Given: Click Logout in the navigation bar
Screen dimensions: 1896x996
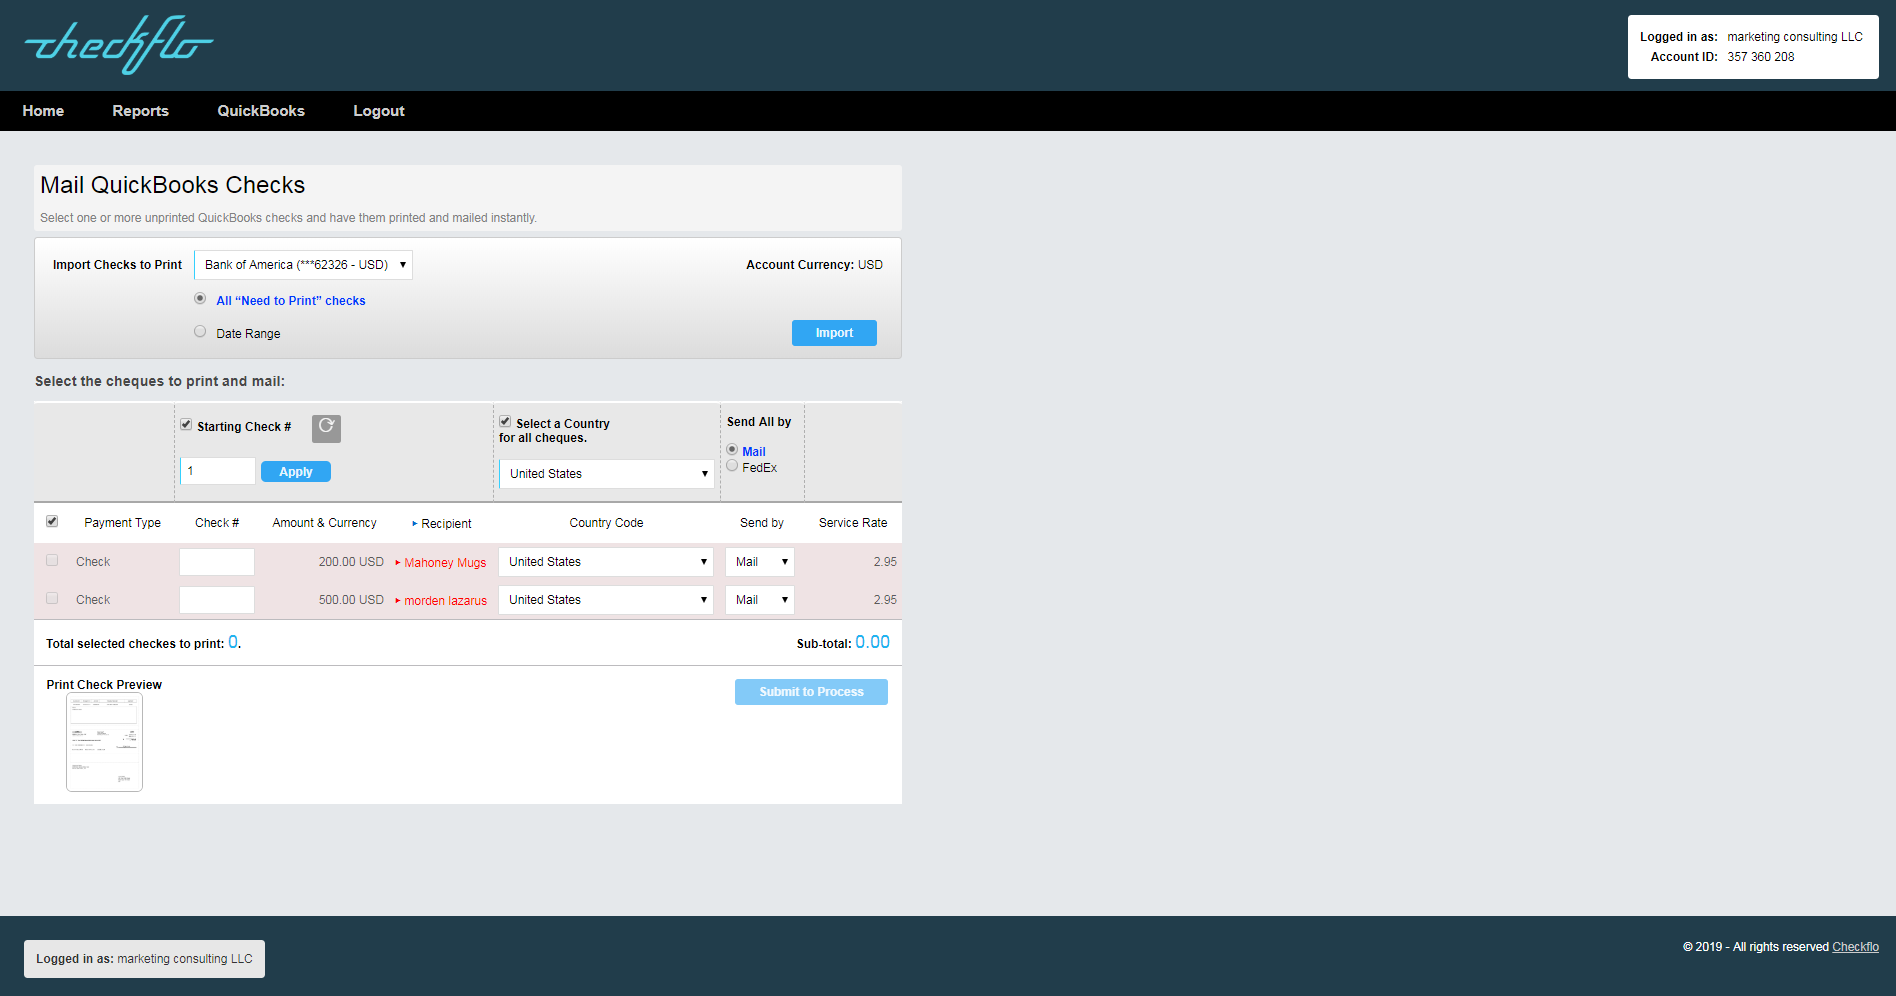Looking at the screenshot, I should click(x=379, y=111).
